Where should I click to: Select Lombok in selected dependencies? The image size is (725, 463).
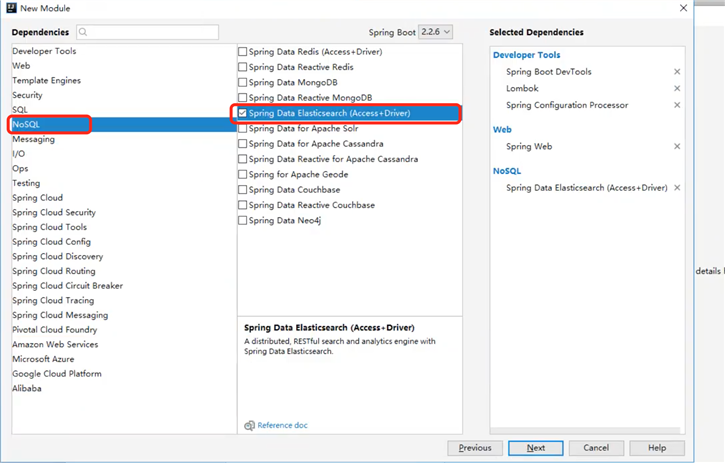point(522,88)
